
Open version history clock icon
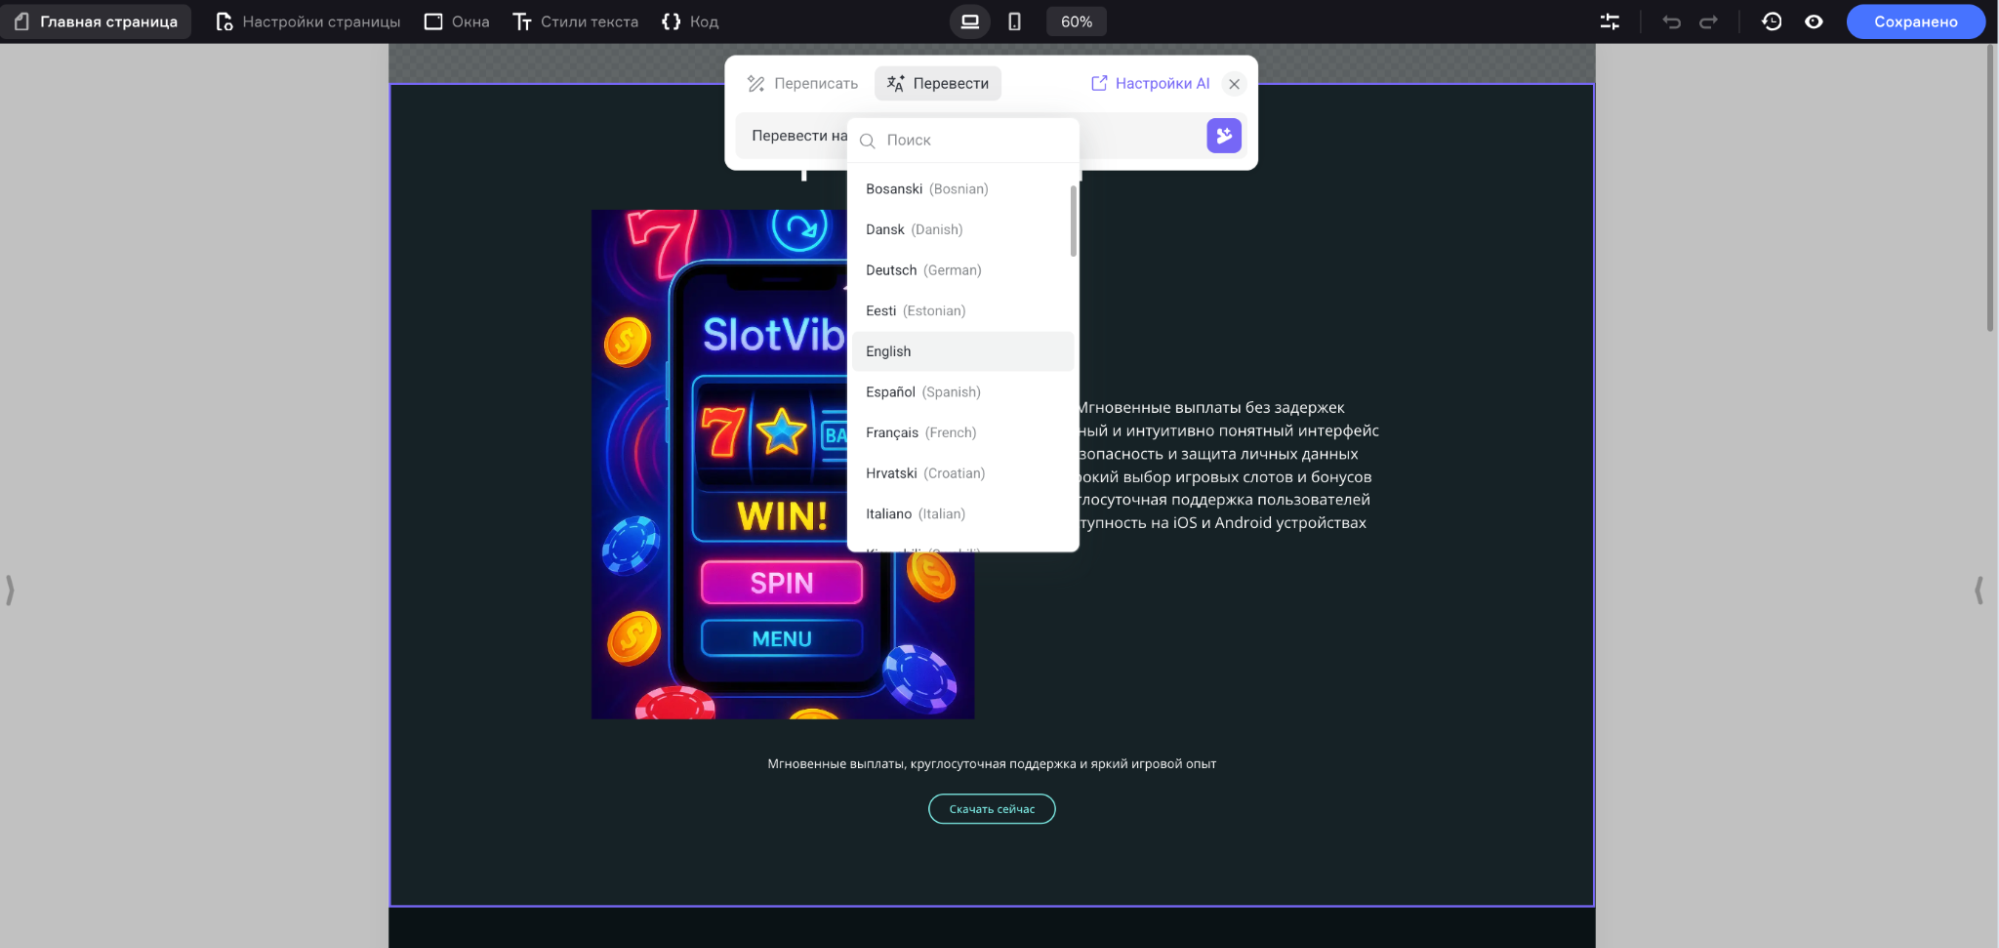(1771, 21)
